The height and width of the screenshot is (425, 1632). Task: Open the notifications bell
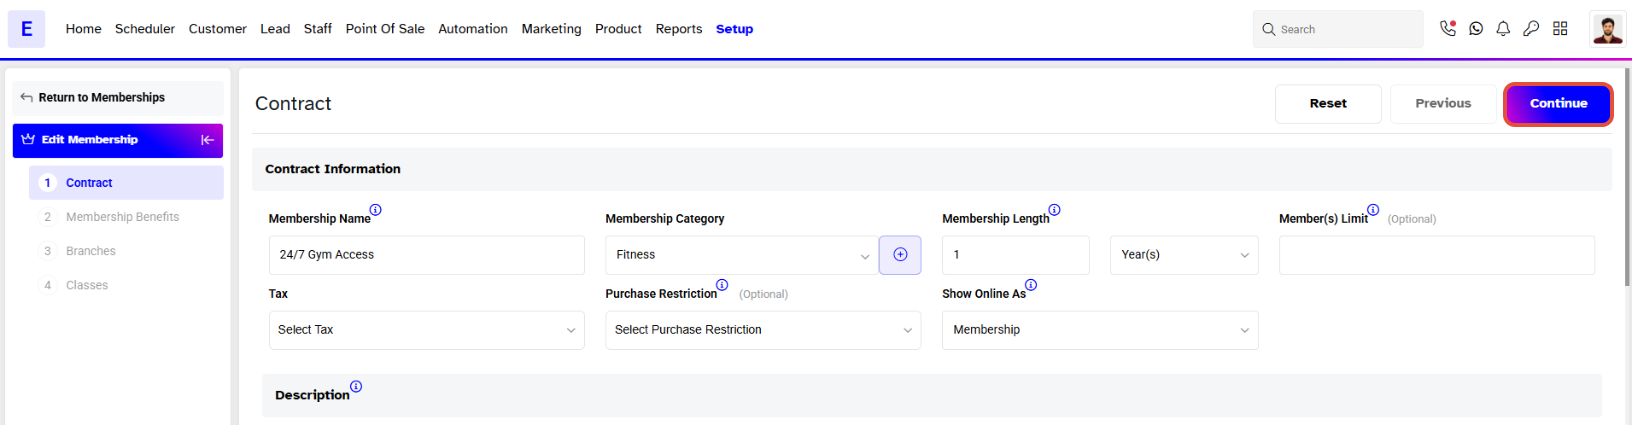tap(1503, 29)
